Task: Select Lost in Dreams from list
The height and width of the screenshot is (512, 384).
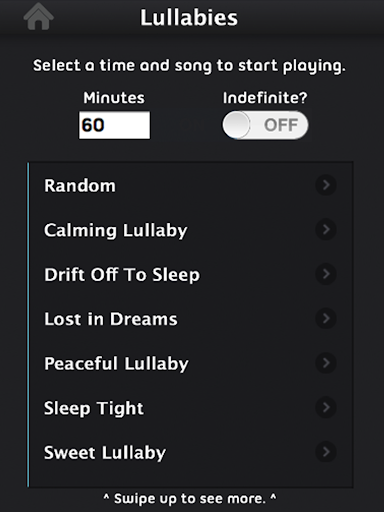Action: click(191, 319)
